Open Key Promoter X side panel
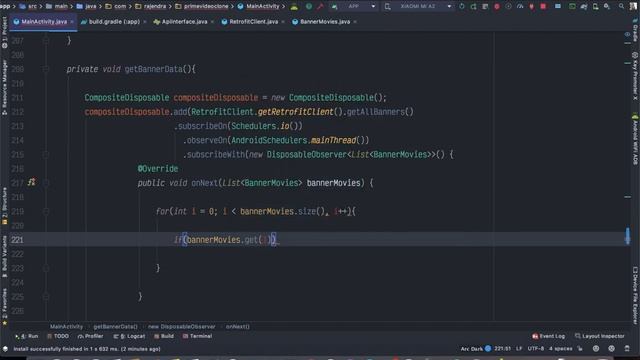This screenshot has width=640, height=360. coord(635,76)
